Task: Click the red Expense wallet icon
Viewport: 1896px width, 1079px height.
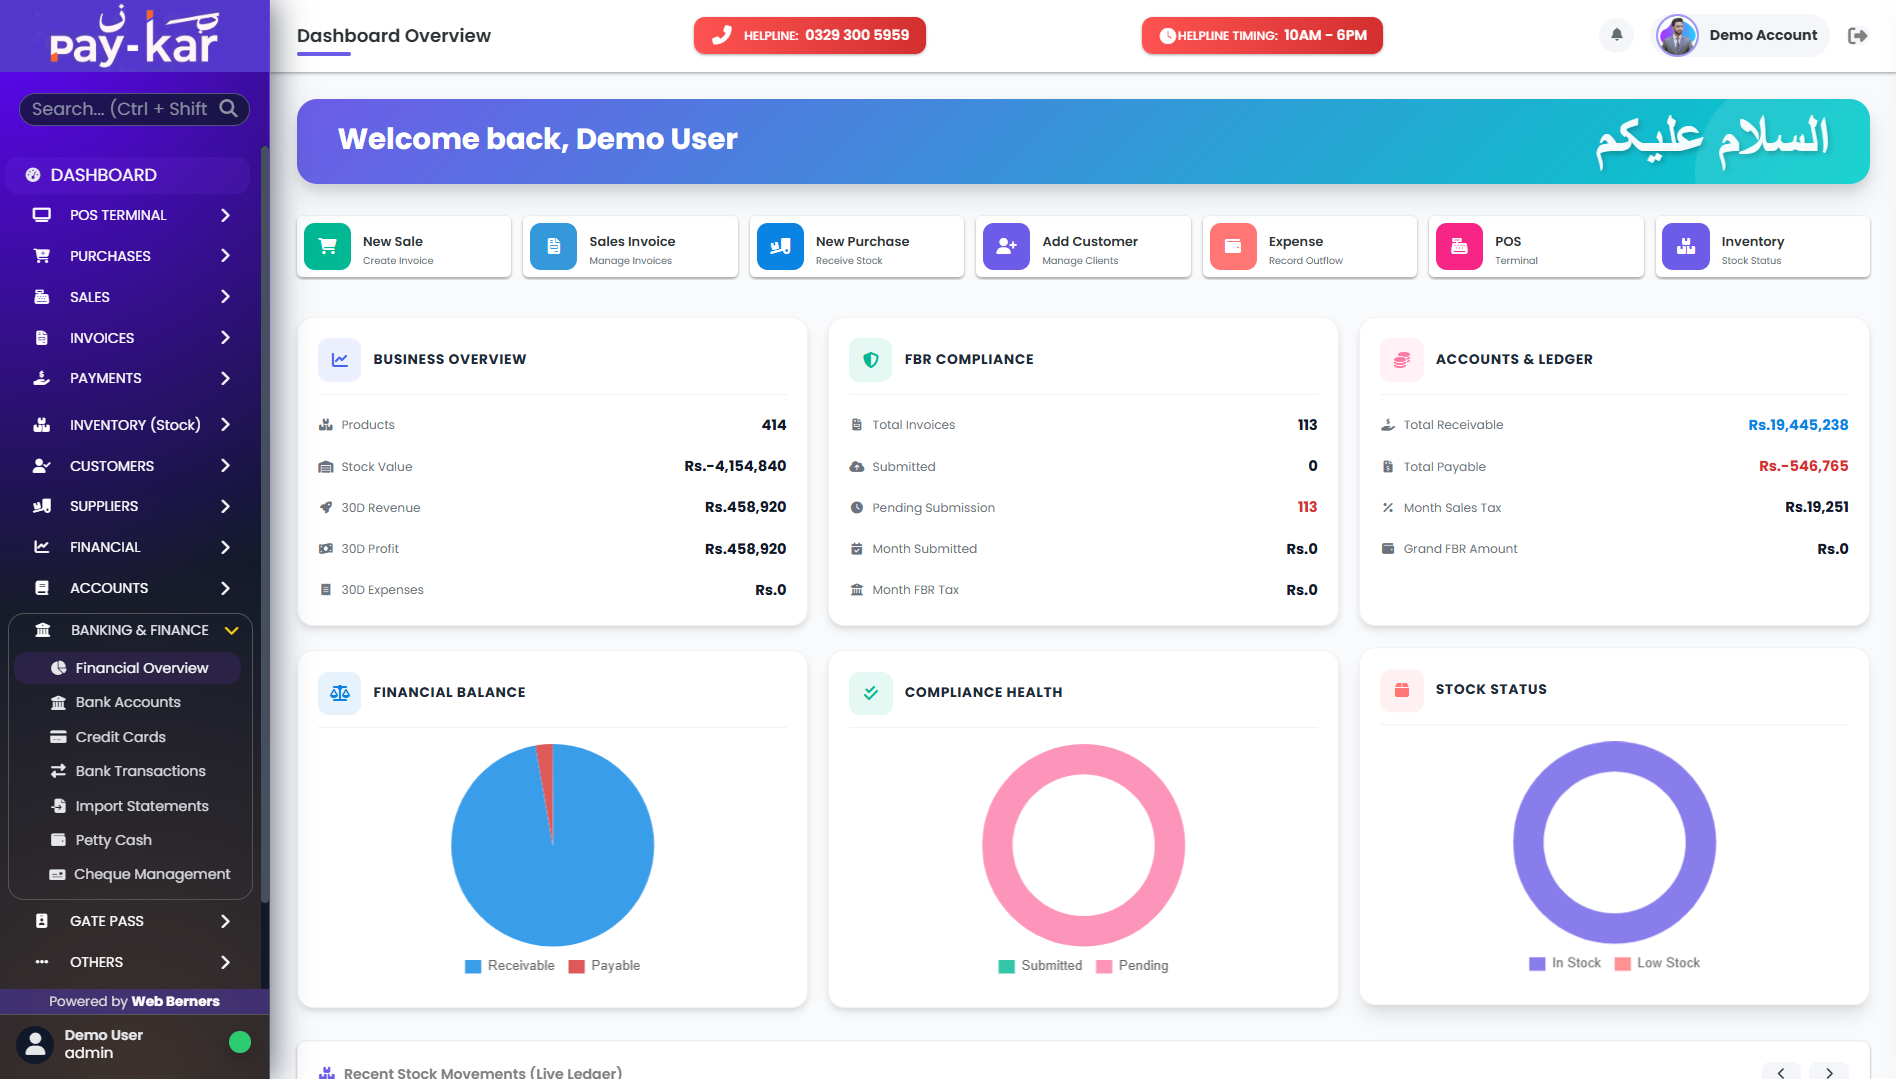Action: click(x=1233, y=246)
